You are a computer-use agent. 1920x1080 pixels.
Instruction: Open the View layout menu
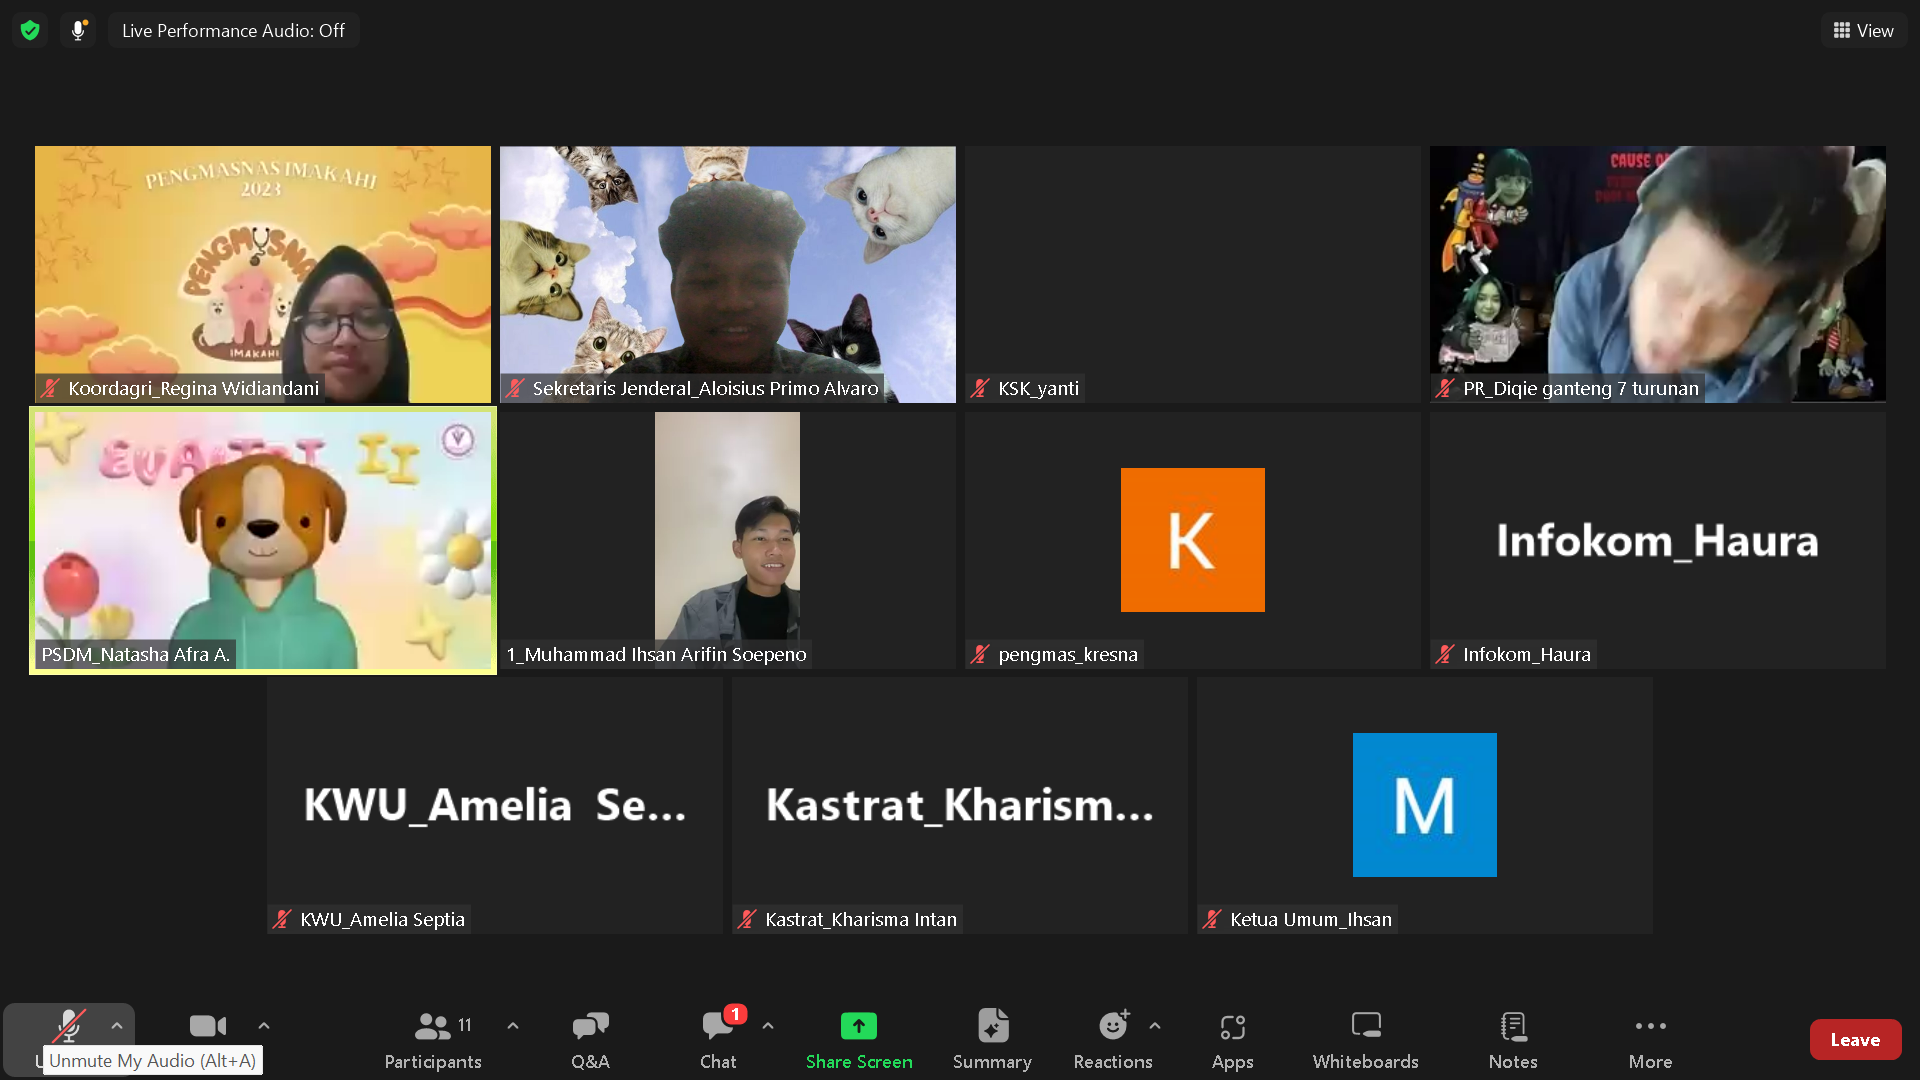pos(1863,30)
